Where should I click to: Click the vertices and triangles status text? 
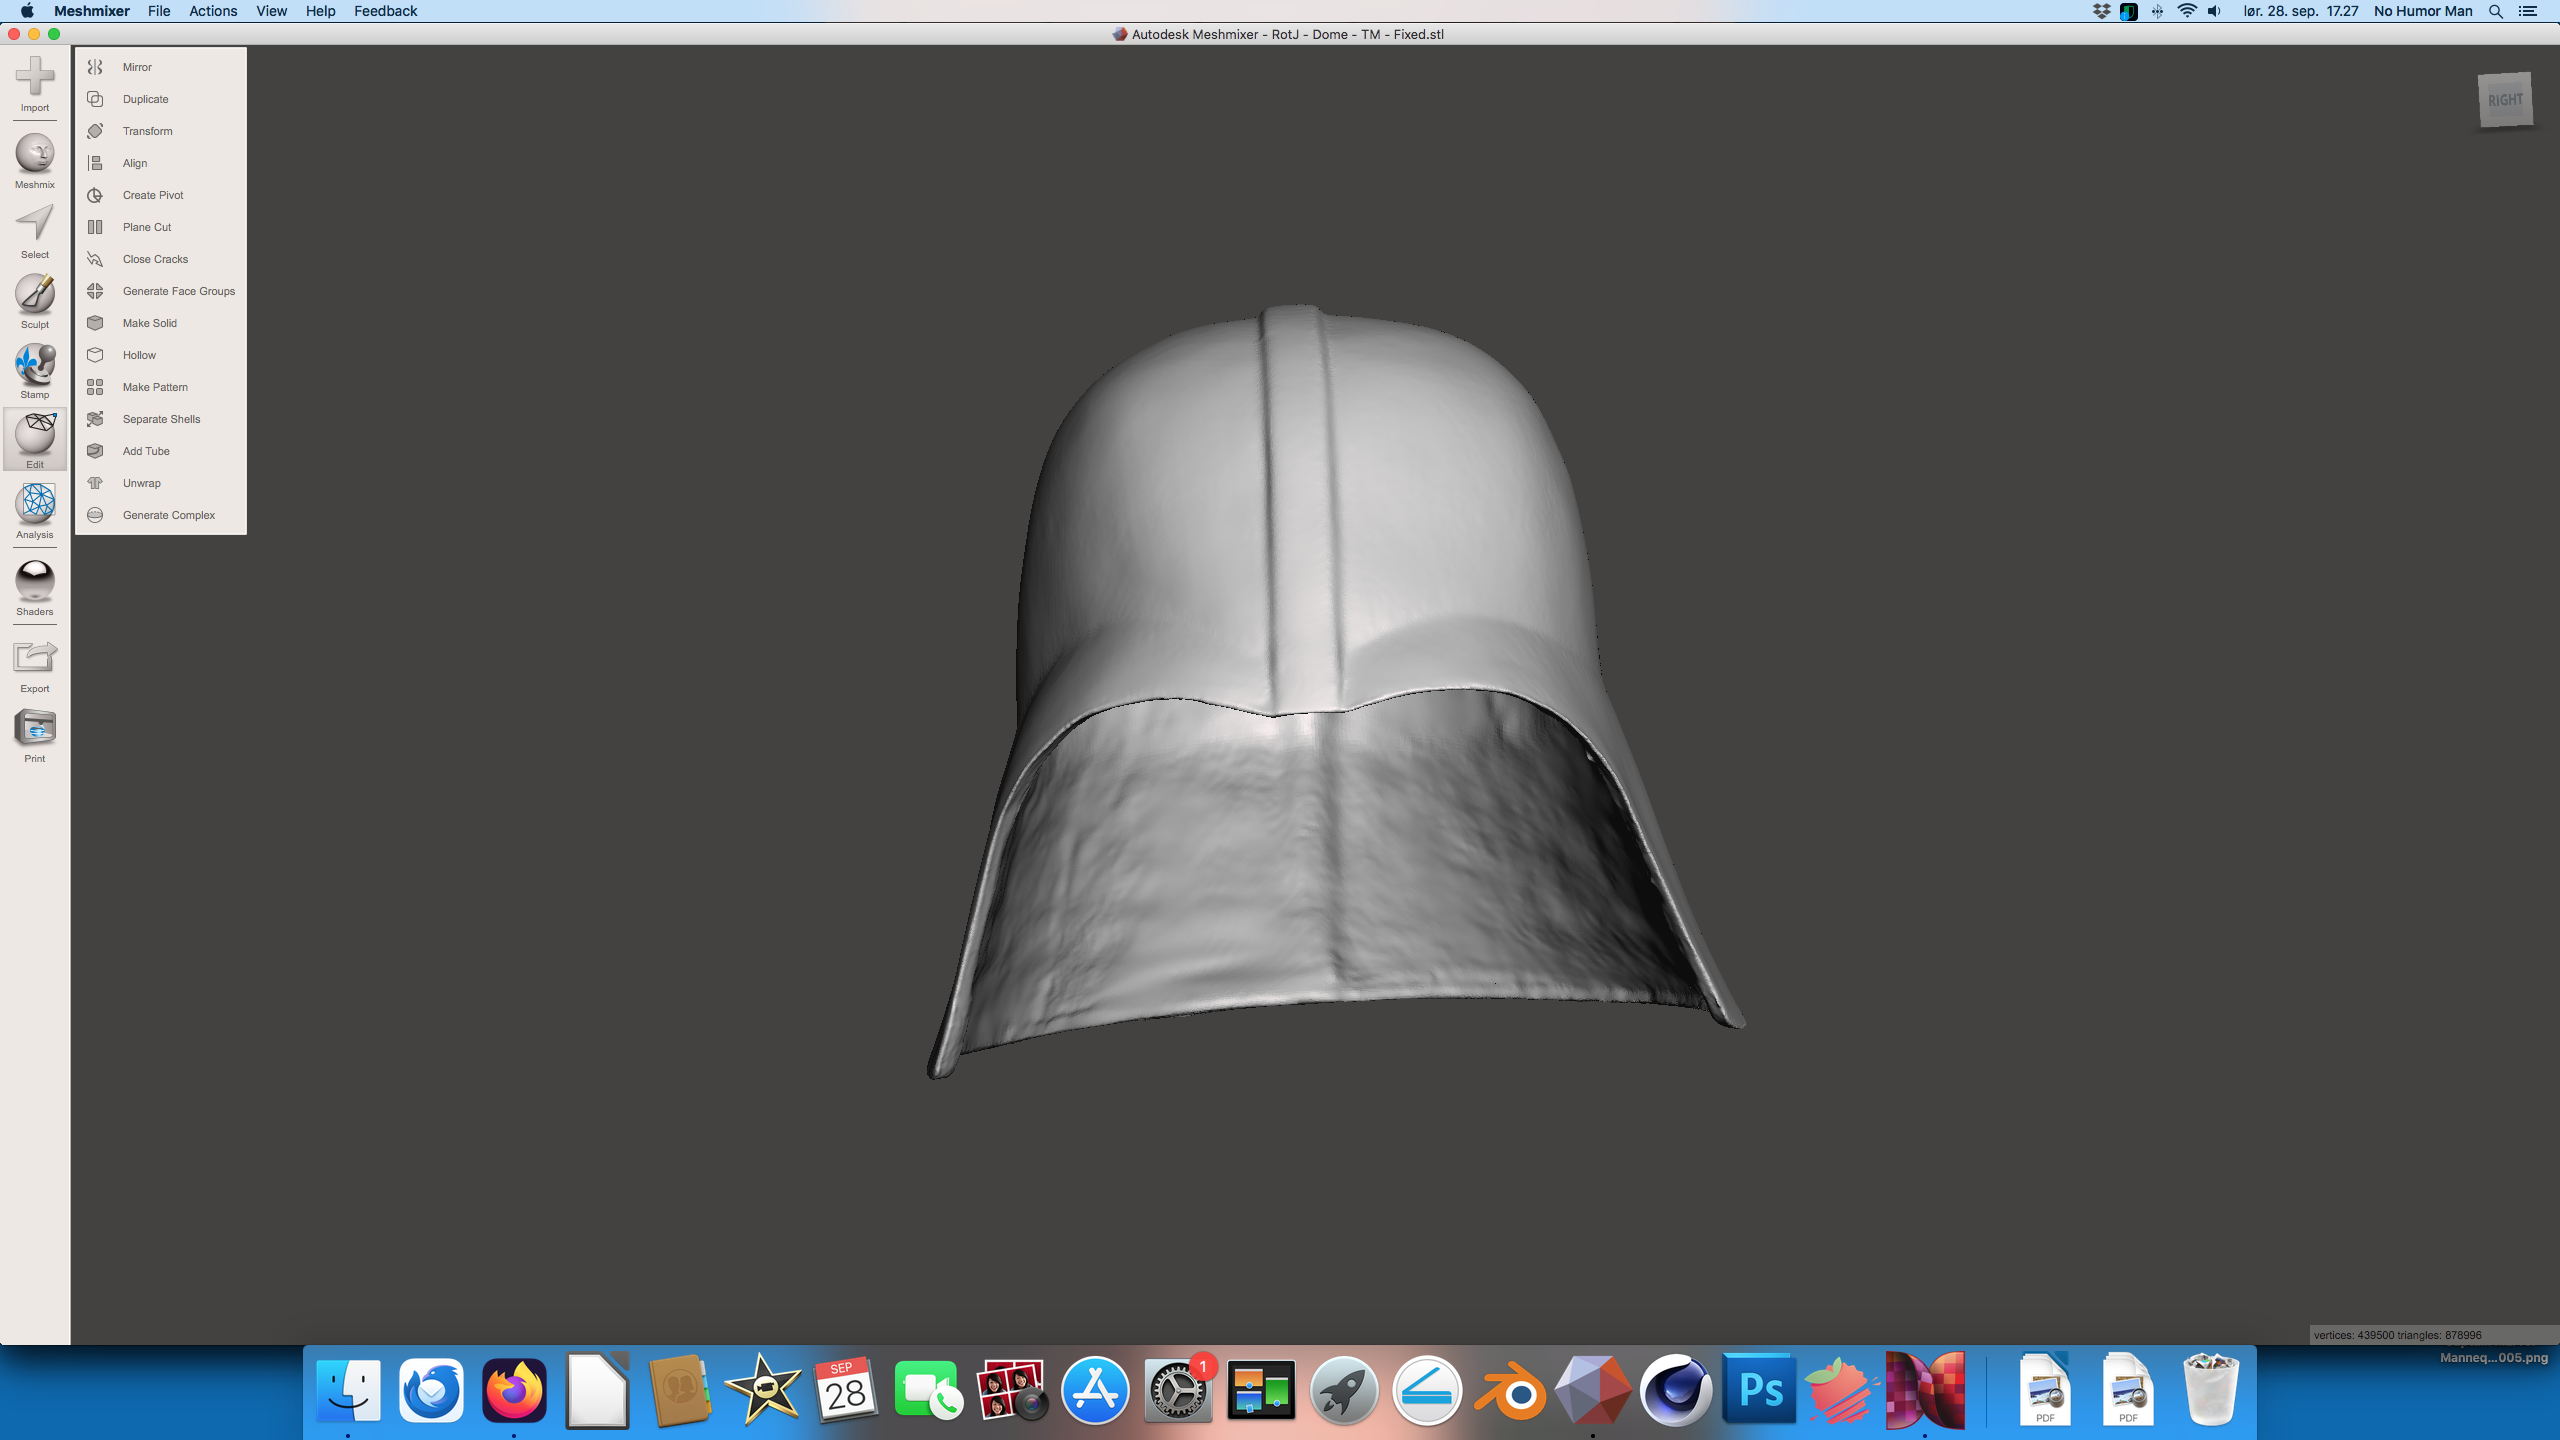2397,1335
